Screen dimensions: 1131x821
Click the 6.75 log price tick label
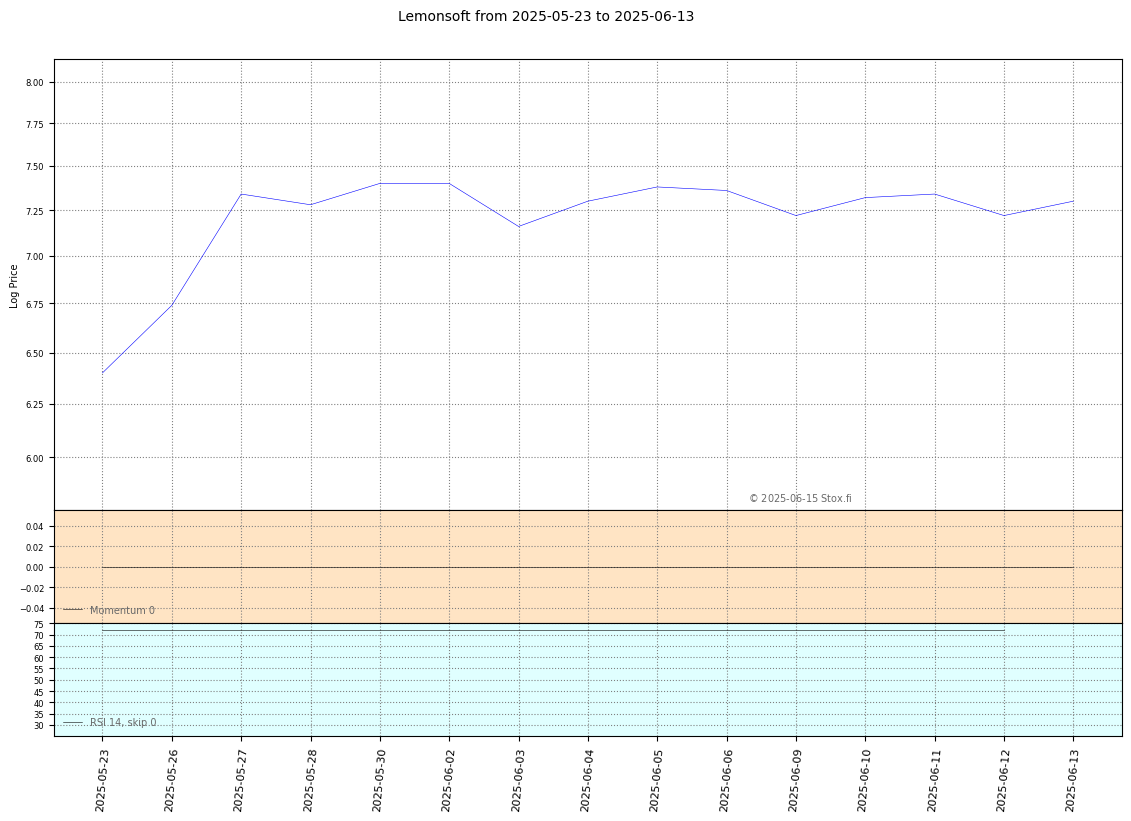(x=35, y=304)
